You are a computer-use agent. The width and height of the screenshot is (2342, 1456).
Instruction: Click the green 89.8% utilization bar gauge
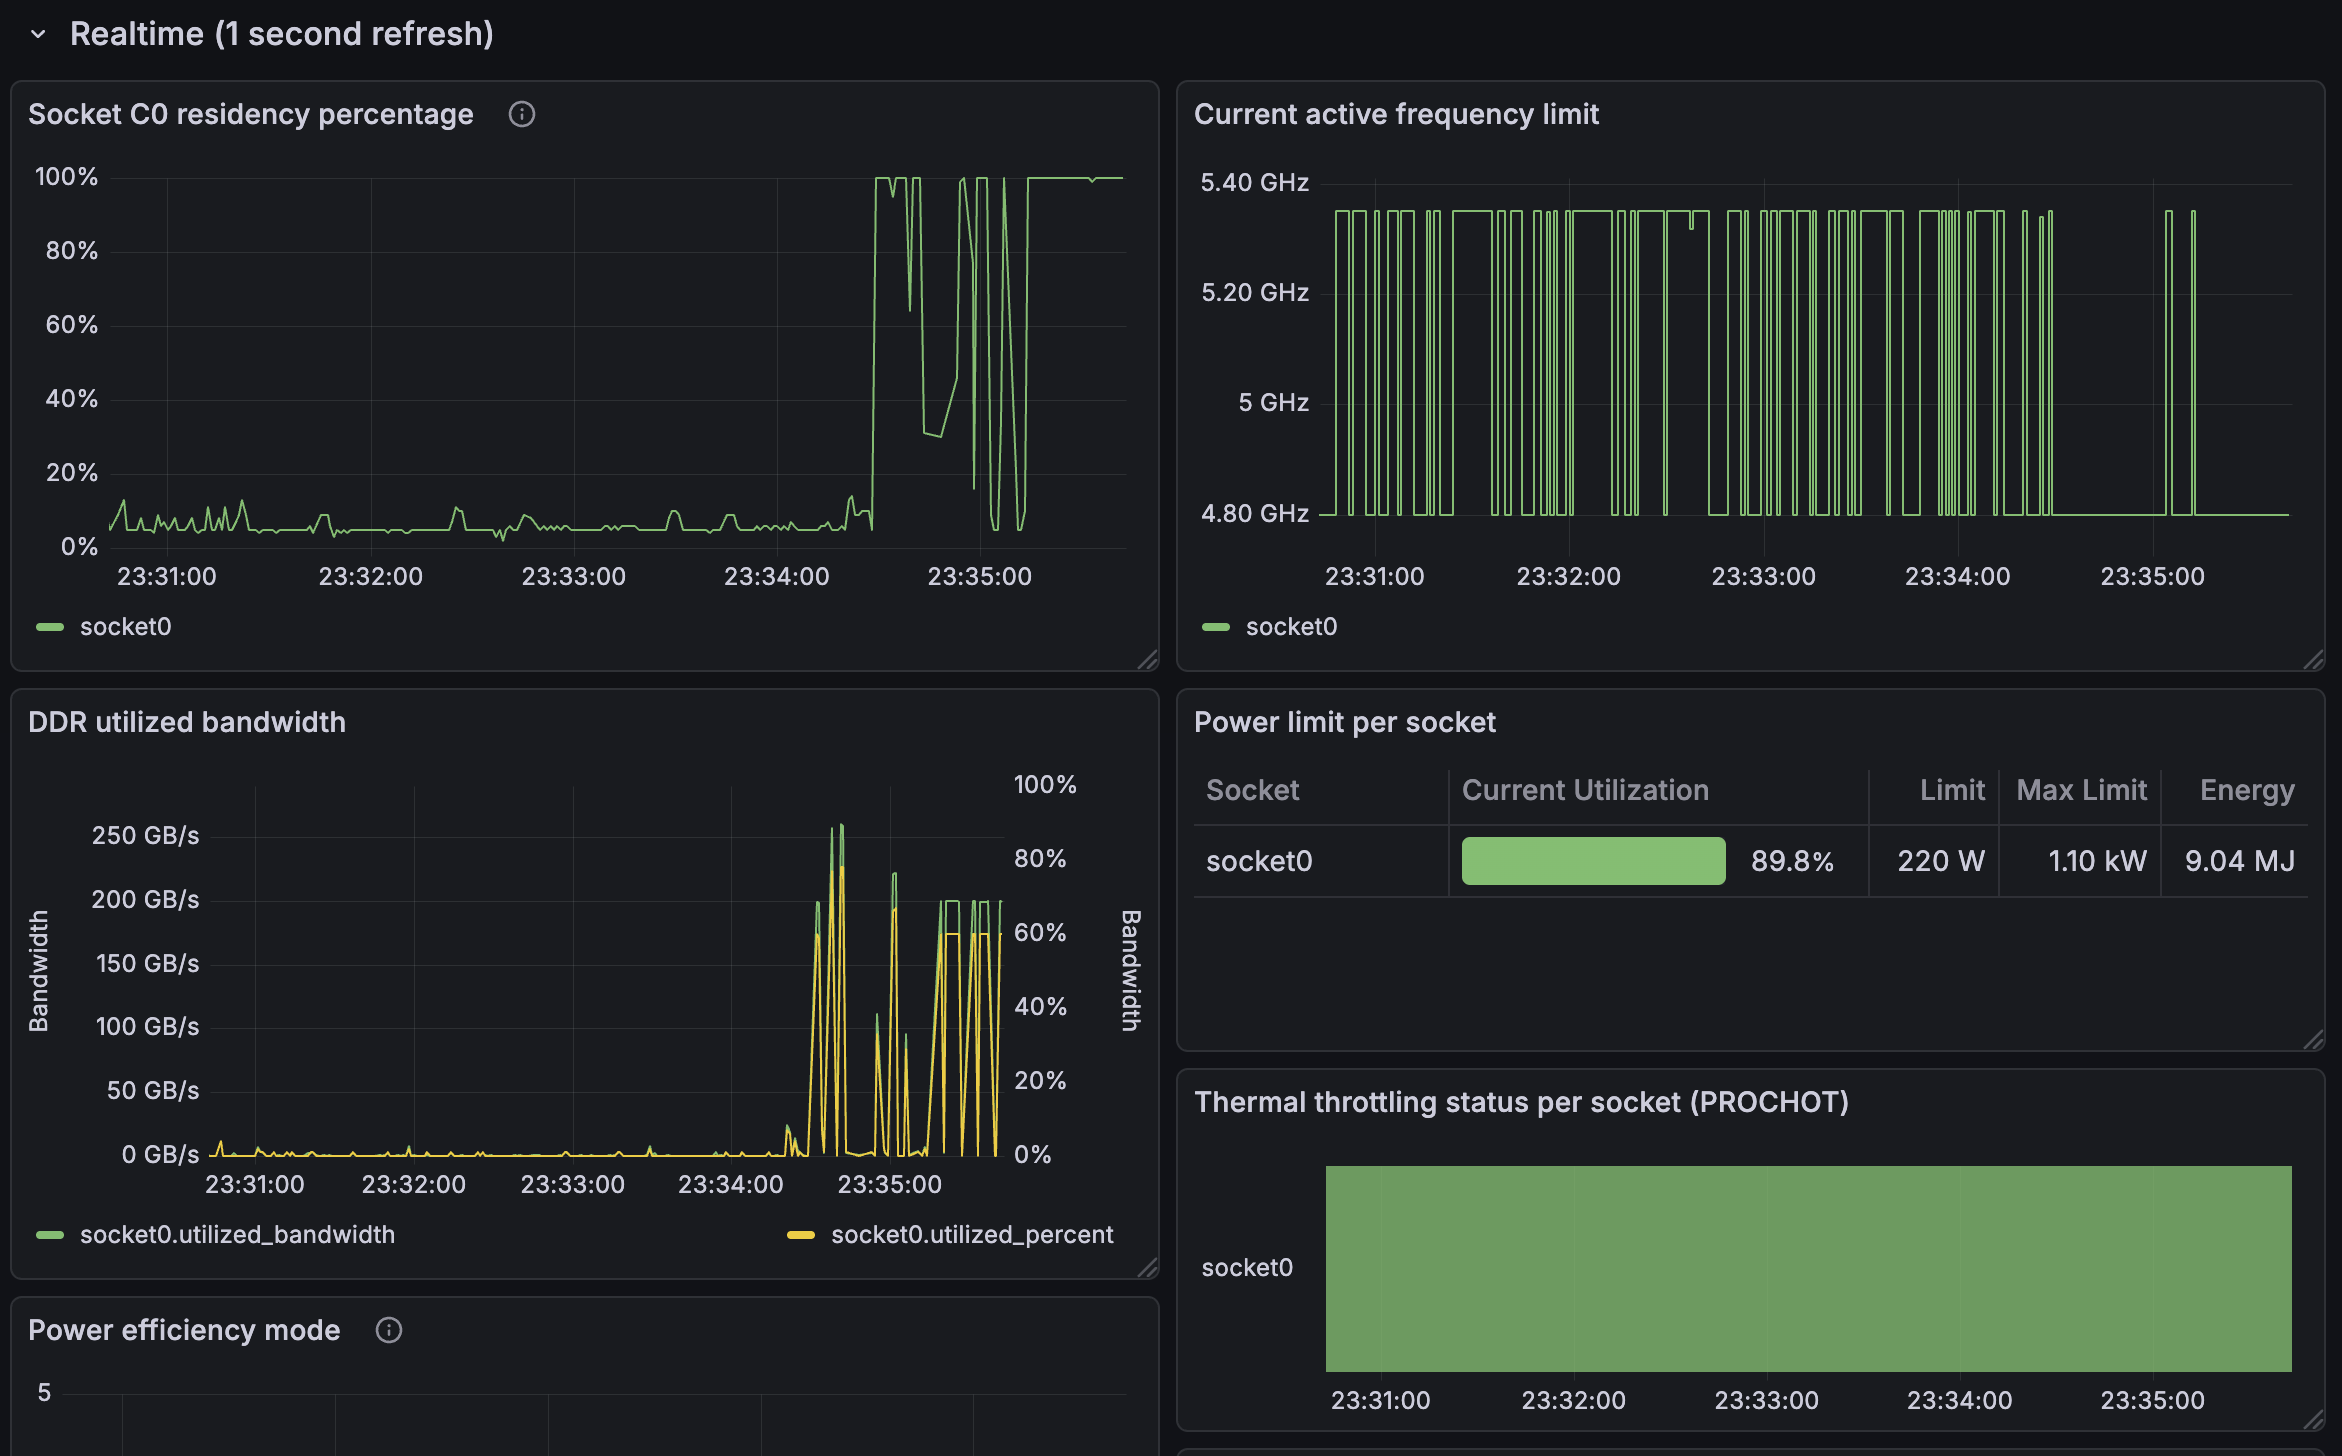coord(1593,861)
